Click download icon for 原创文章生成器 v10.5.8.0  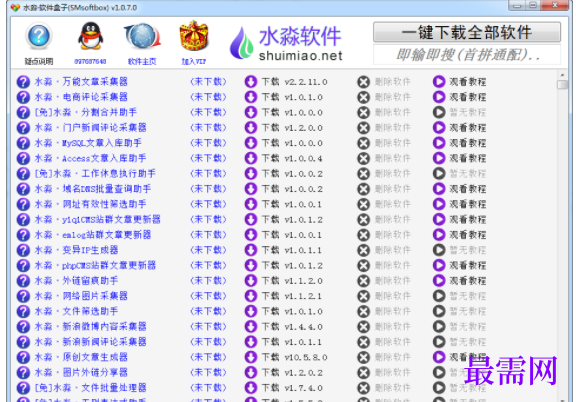coord(251,358)
